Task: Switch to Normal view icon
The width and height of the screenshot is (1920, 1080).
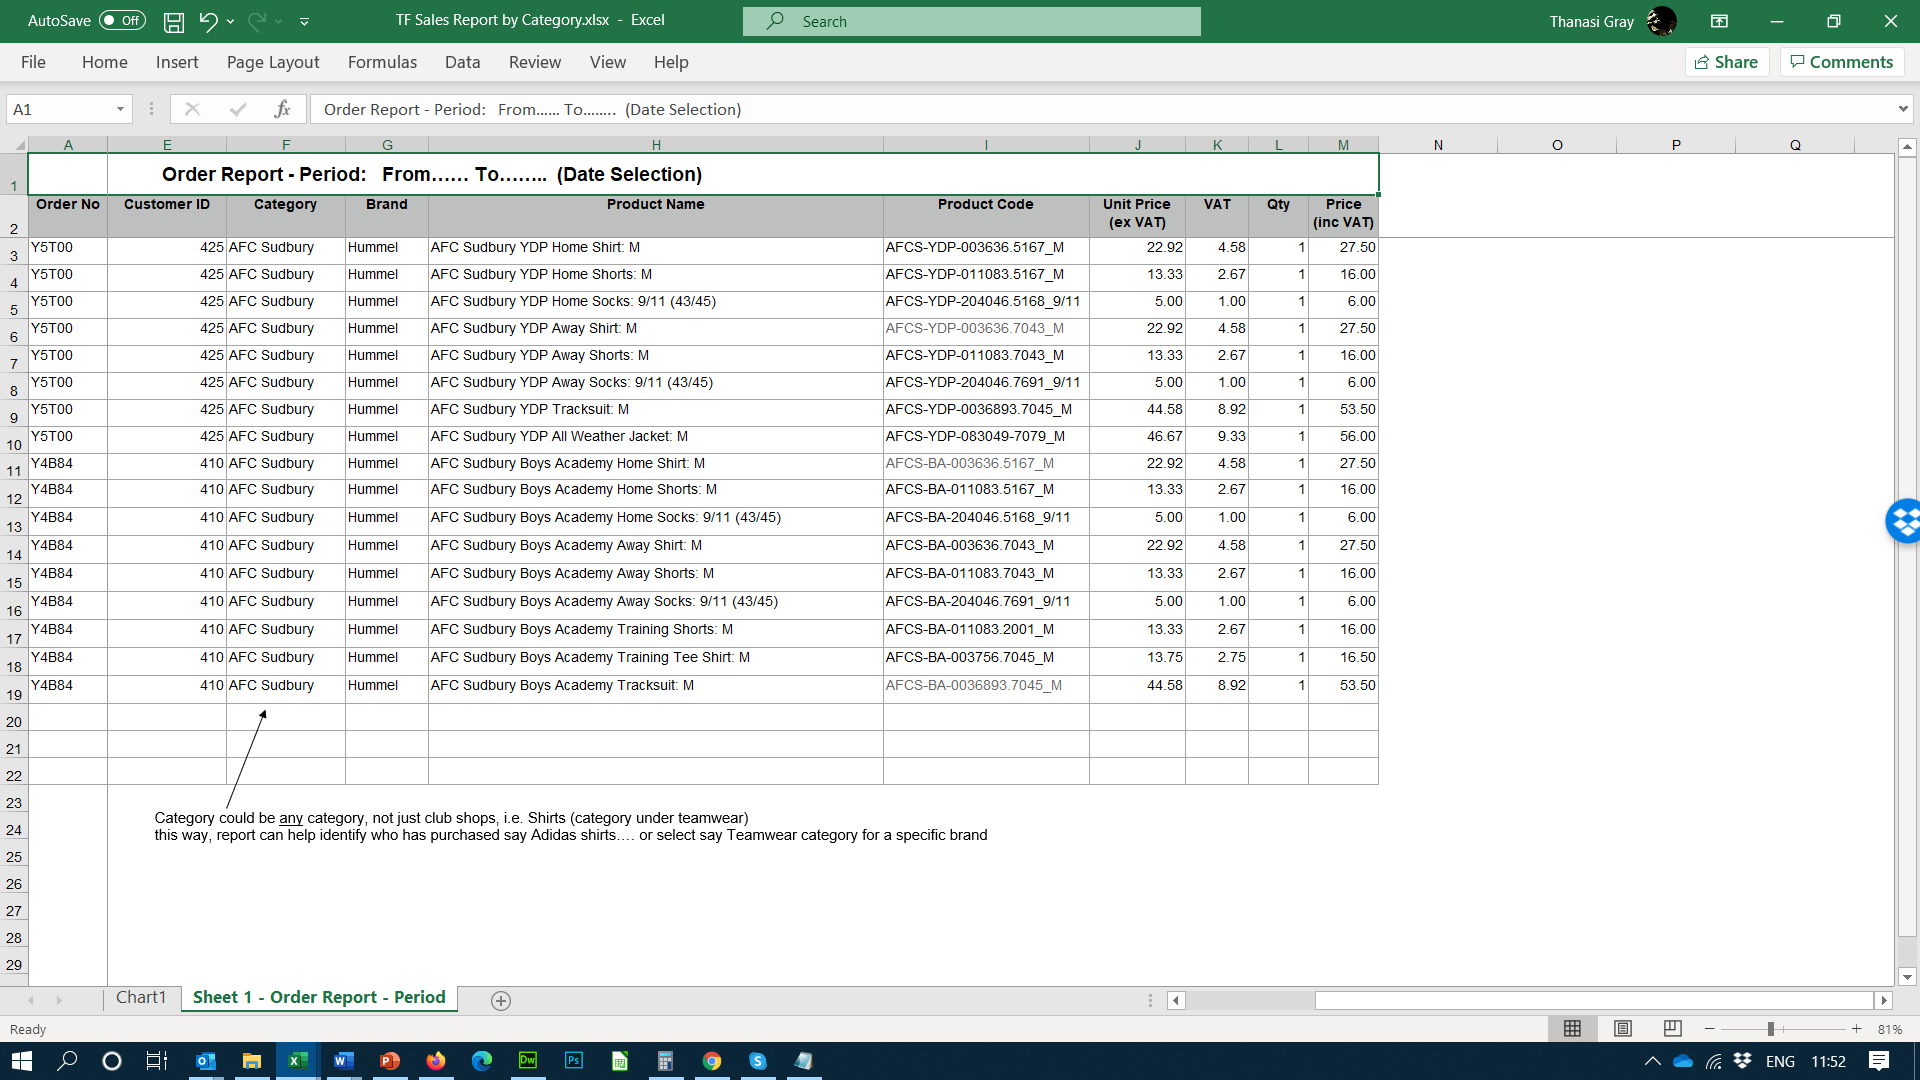Action: click(1572, 1029)
